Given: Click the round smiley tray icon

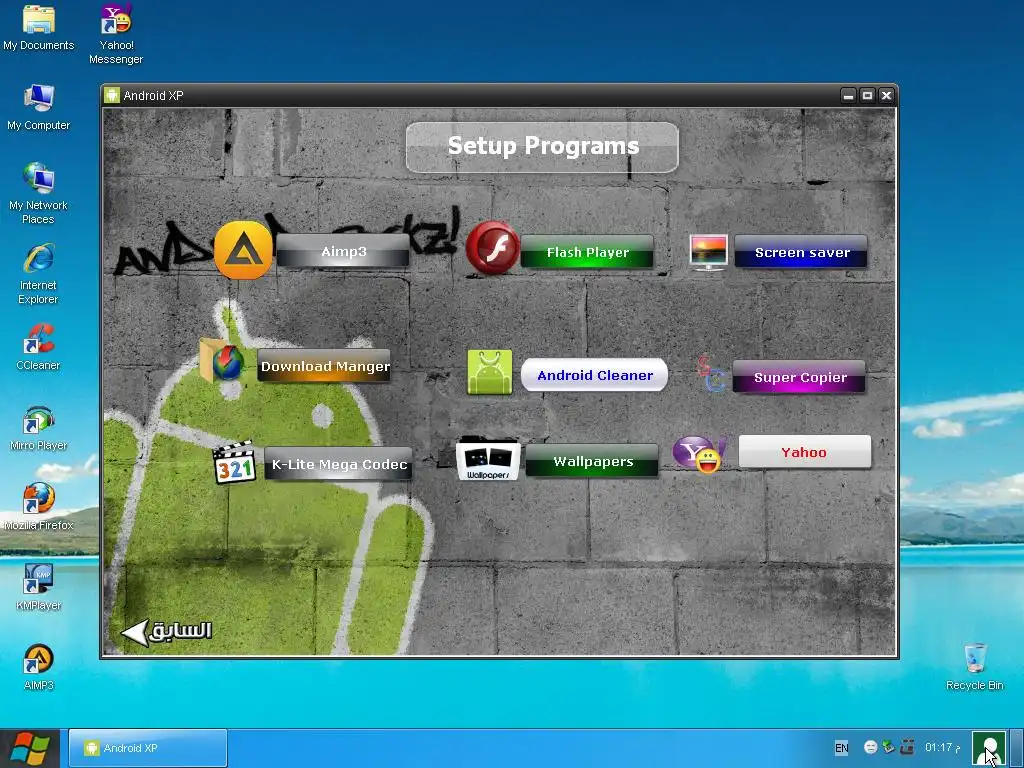Looking at the screenshot, I should (x=871, y=747).
